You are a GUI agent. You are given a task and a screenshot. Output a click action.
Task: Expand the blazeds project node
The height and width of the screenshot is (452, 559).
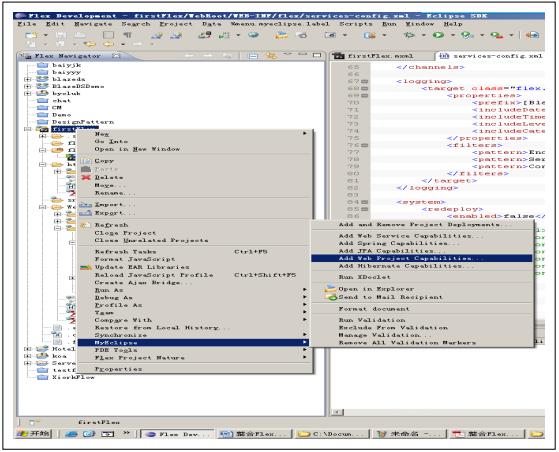point(28,79)
